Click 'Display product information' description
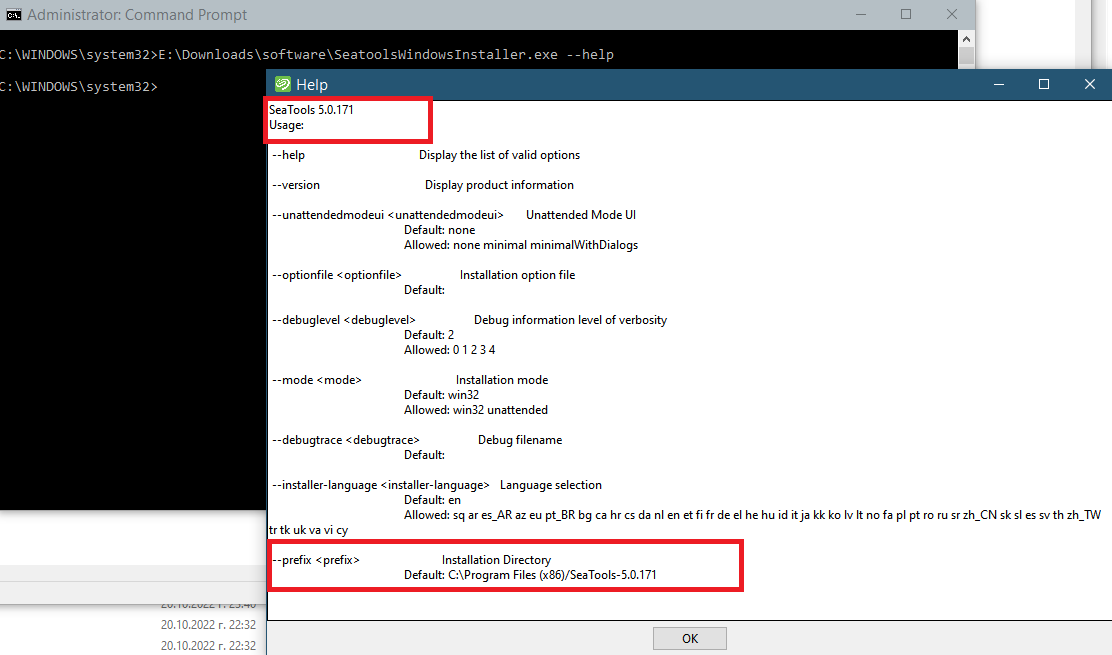This screenshot has height=655, width=1112. click(499, 184)
